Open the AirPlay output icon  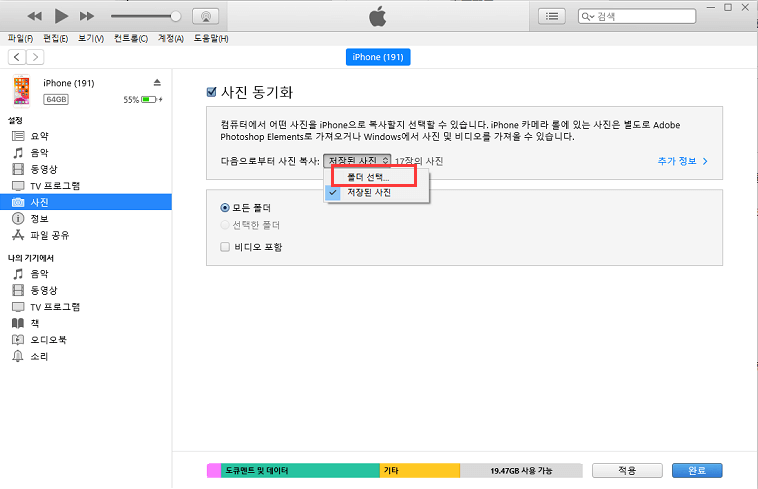tap(205, 16)
